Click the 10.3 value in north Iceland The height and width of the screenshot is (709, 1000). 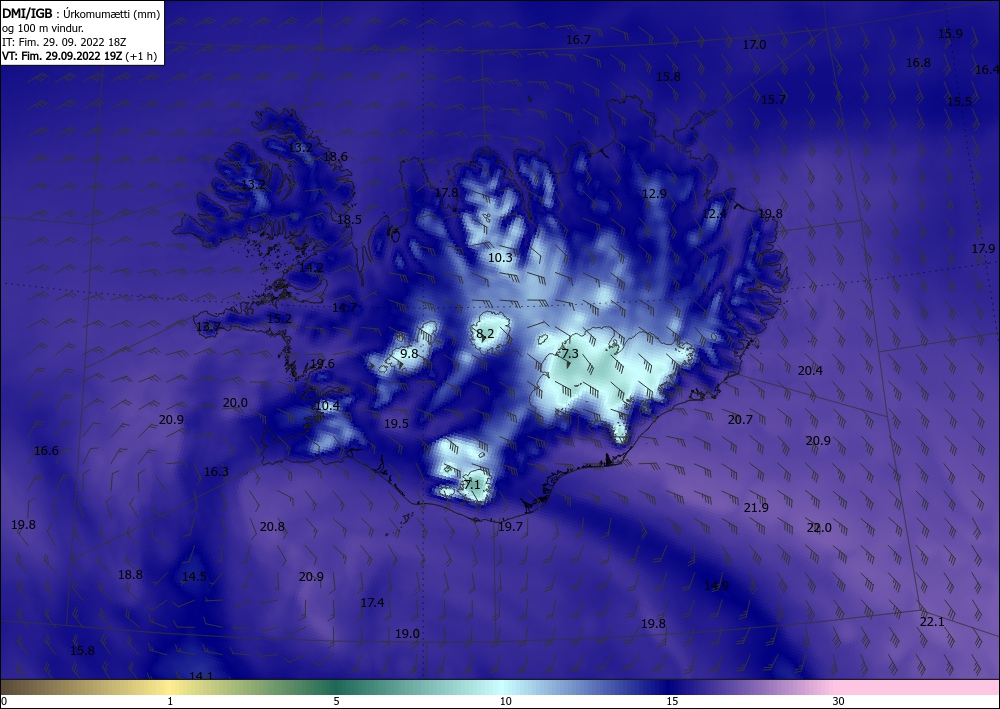(x=501, y=258)
